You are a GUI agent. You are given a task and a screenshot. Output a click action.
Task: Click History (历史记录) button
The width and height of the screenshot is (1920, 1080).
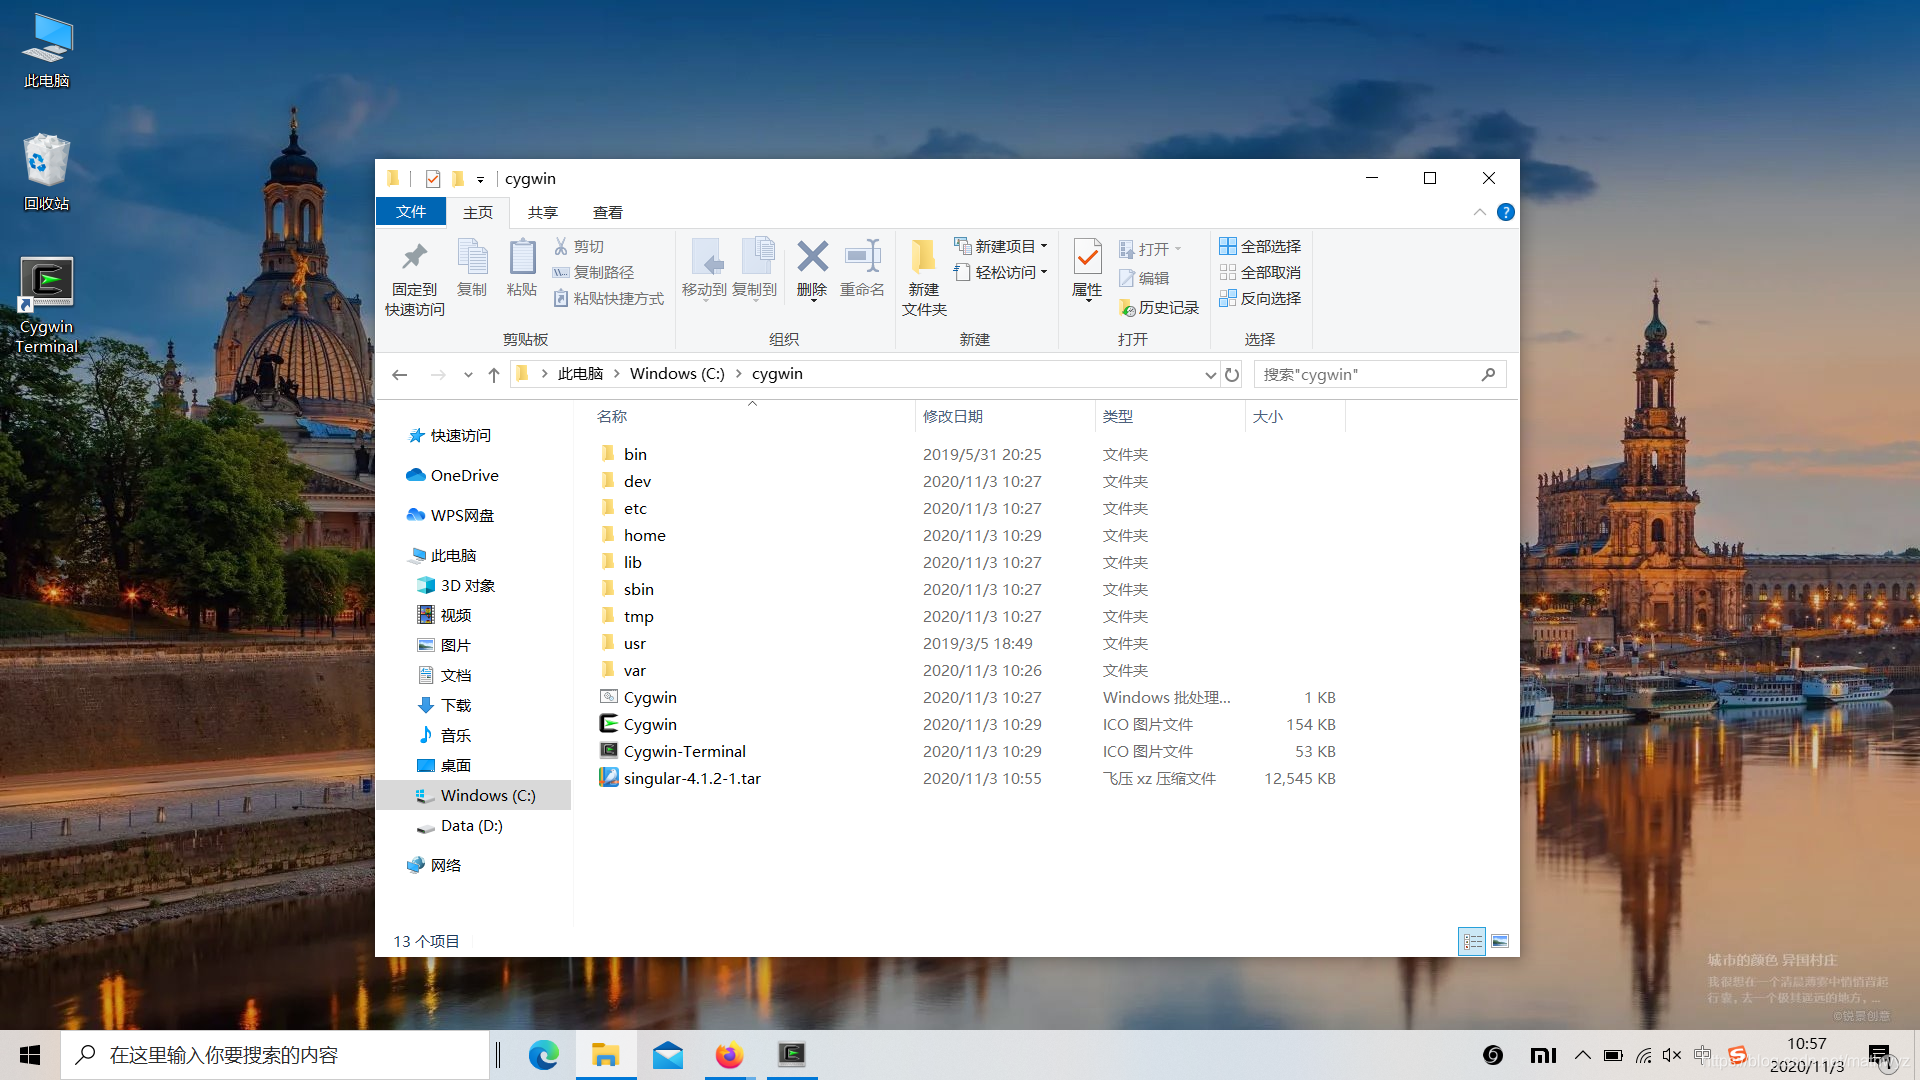pos(1159,308)
